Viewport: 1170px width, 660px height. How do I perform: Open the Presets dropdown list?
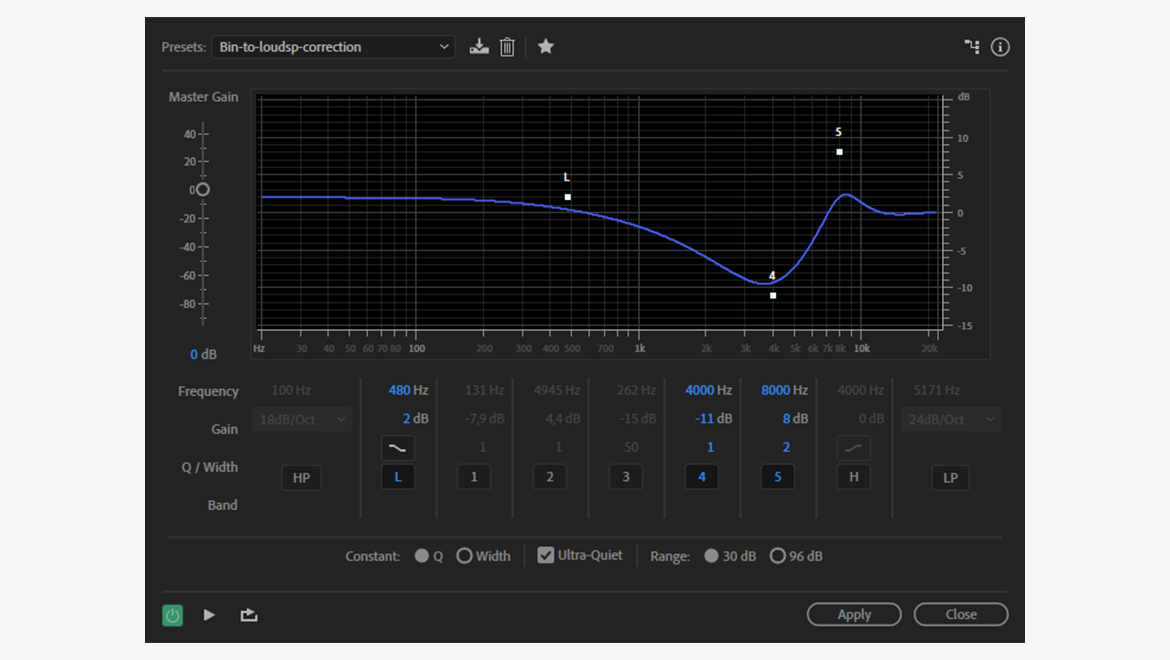[x=333, y=47]
